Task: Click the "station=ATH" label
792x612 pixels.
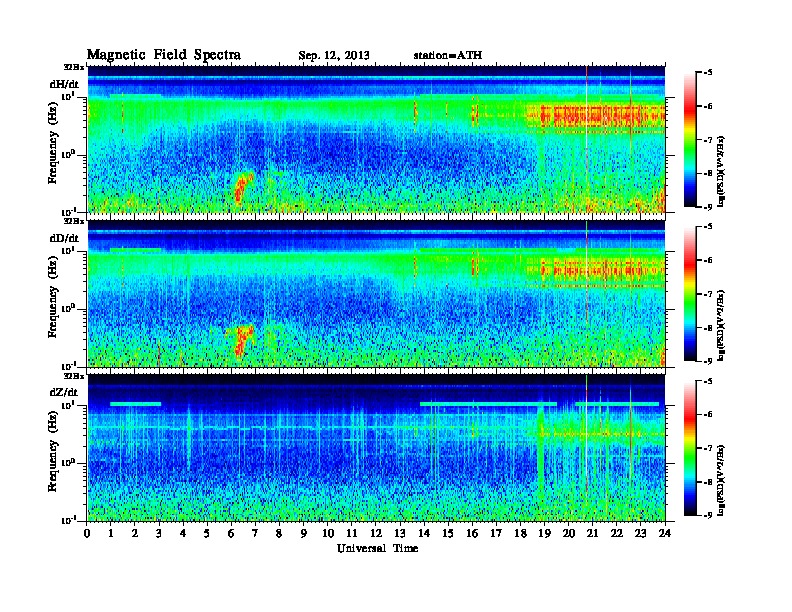Action: coord(448,55)
